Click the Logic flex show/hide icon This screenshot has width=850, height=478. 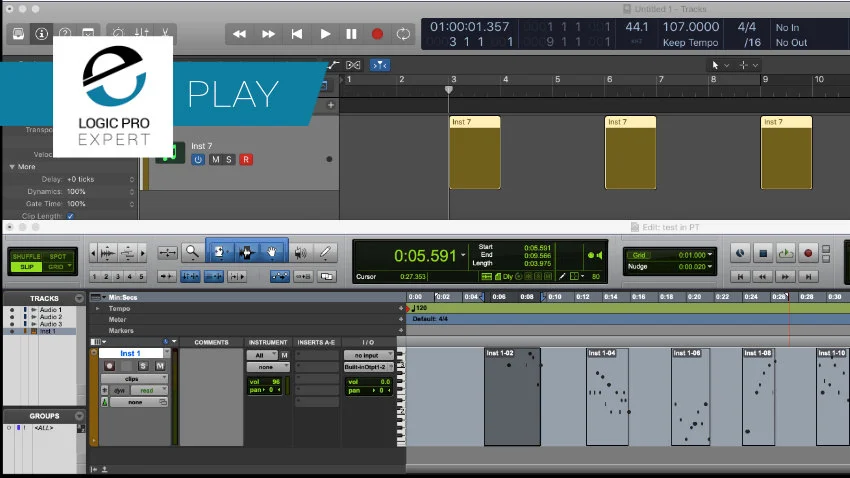click(353, 65)
